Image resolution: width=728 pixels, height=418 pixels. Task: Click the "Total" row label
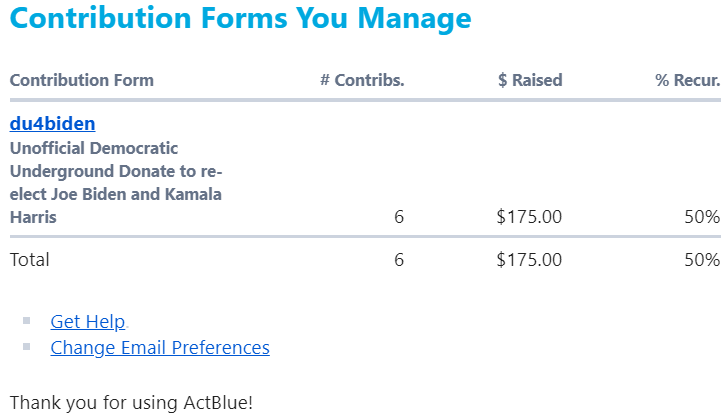29,260
